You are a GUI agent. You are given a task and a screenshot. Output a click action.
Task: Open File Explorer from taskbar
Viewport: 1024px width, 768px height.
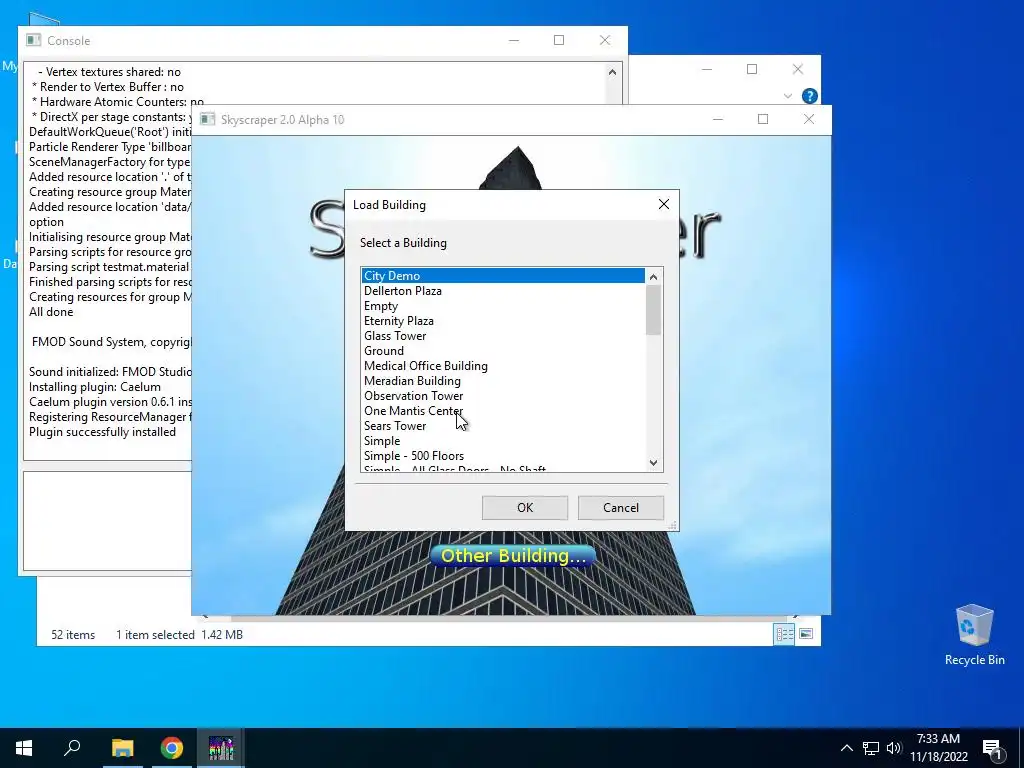(x=122, y=748)
